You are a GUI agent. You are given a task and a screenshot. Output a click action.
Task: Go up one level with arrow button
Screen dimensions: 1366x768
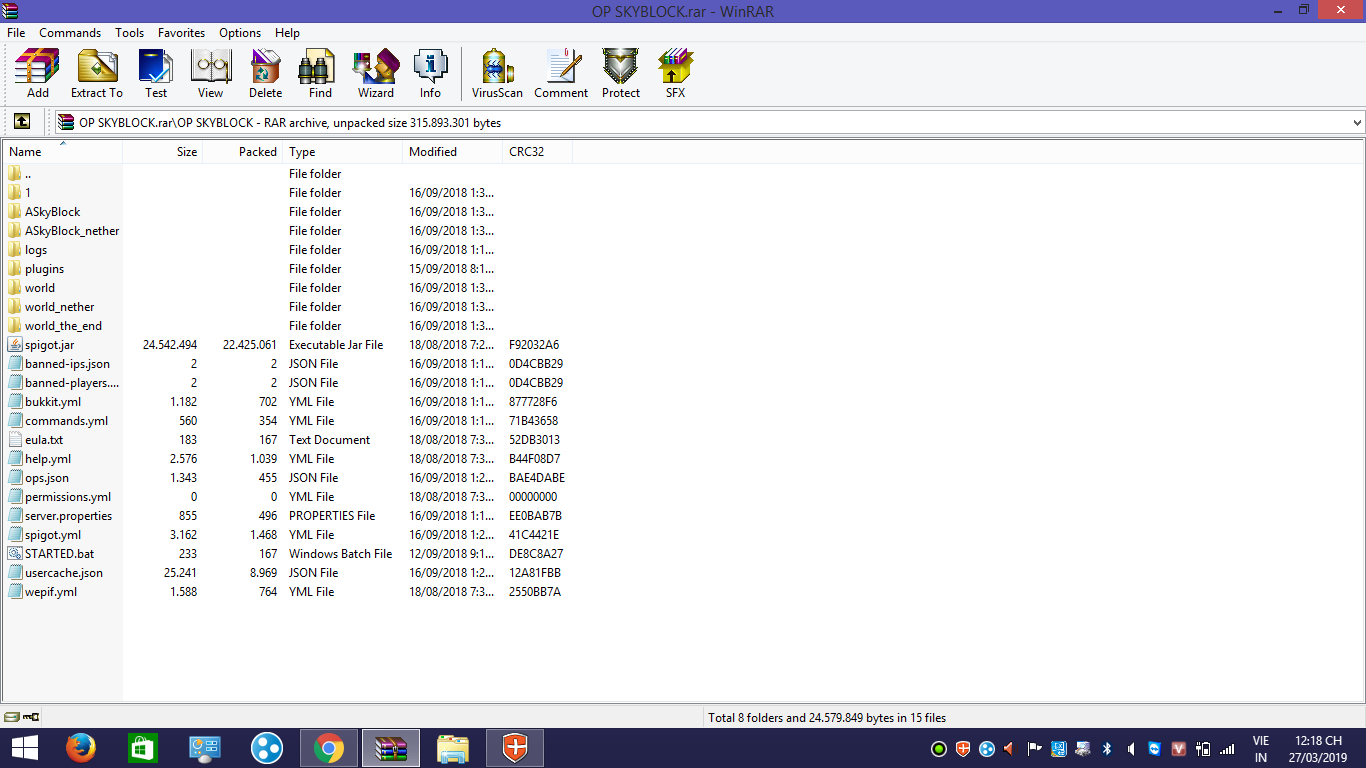tap(22, 122)
